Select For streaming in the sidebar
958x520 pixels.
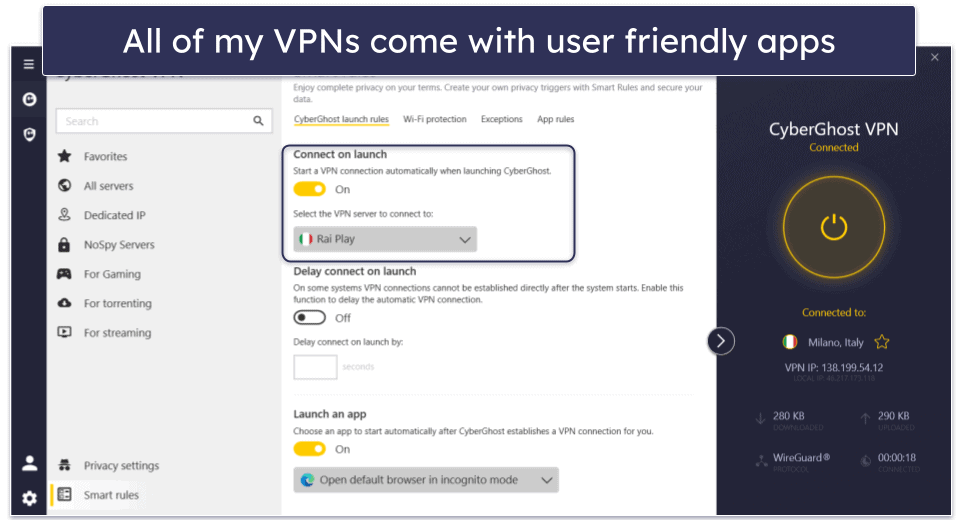click(117, 332)
